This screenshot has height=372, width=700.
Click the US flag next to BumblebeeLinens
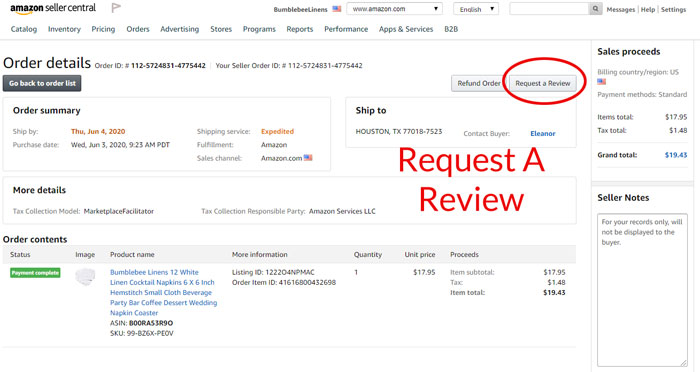[337, 9]
